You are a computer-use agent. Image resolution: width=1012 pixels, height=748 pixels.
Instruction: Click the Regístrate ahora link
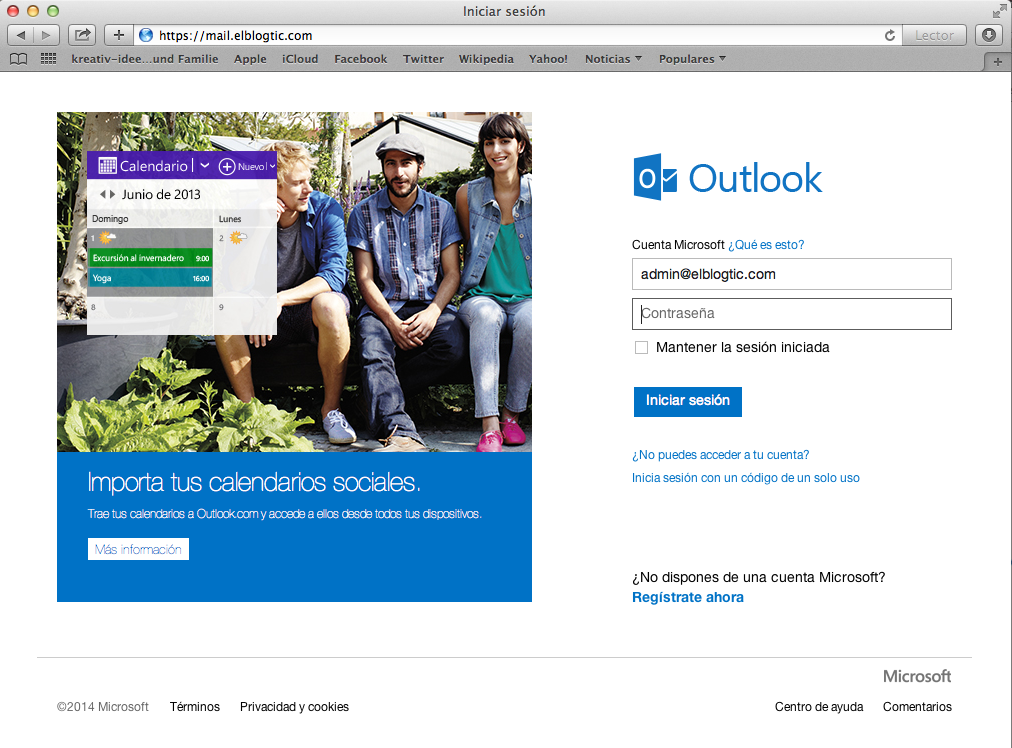click(687, 597)
